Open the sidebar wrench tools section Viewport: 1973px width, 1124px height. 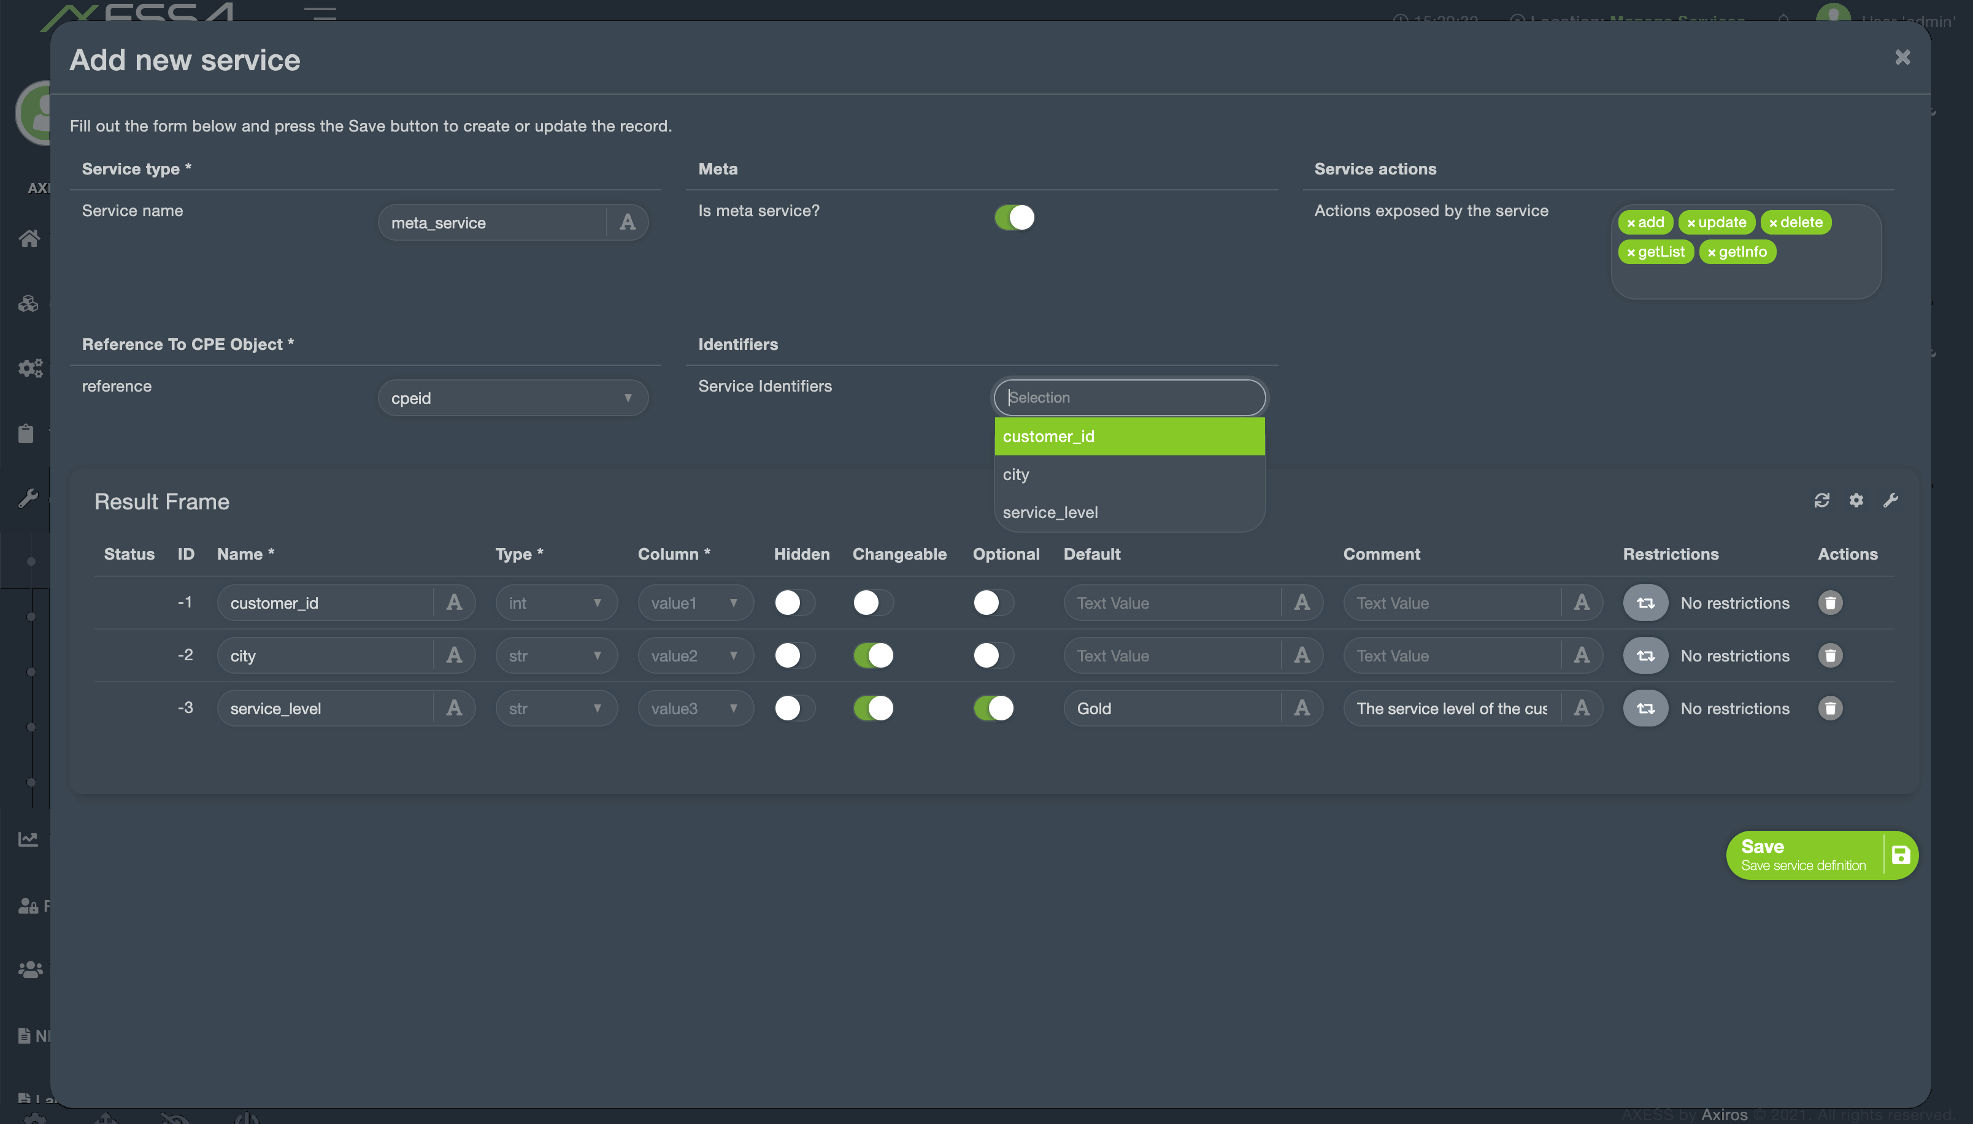28,498
